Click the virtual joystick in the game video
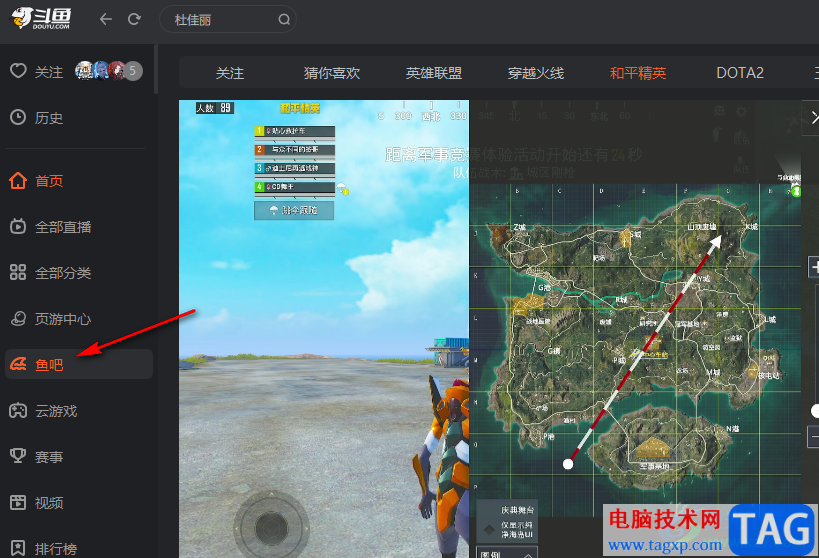The width and height of the screenshot is (819, 558). (x=271, y=528)
